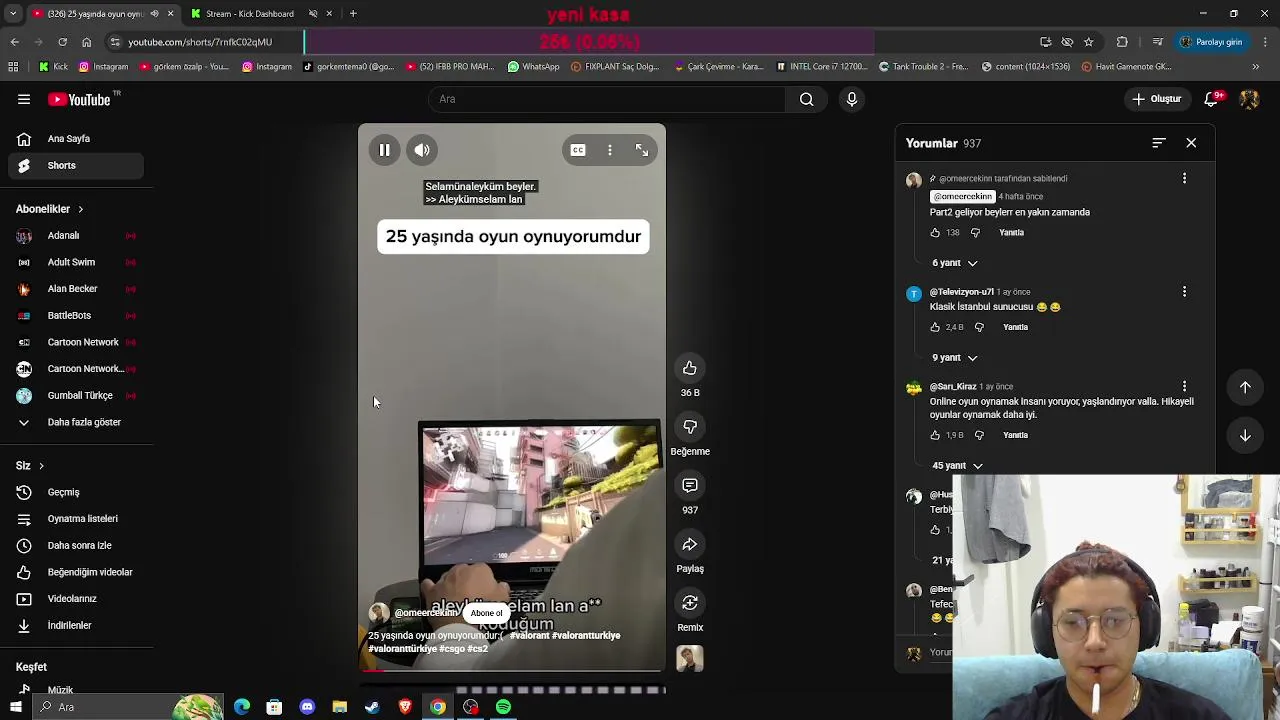Open YouTube notifications bell
Viewport: 1280px width, 720px height.
click(x=1211, y=99)
